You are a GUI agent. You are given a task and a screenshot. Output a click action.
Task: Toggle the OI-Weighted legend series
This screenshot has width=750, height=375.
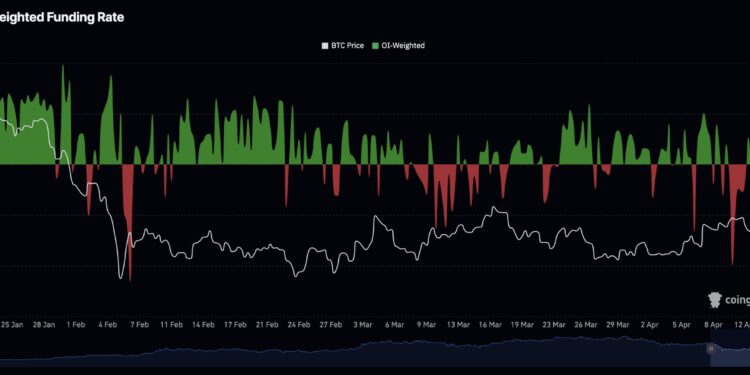click(398, 46)
